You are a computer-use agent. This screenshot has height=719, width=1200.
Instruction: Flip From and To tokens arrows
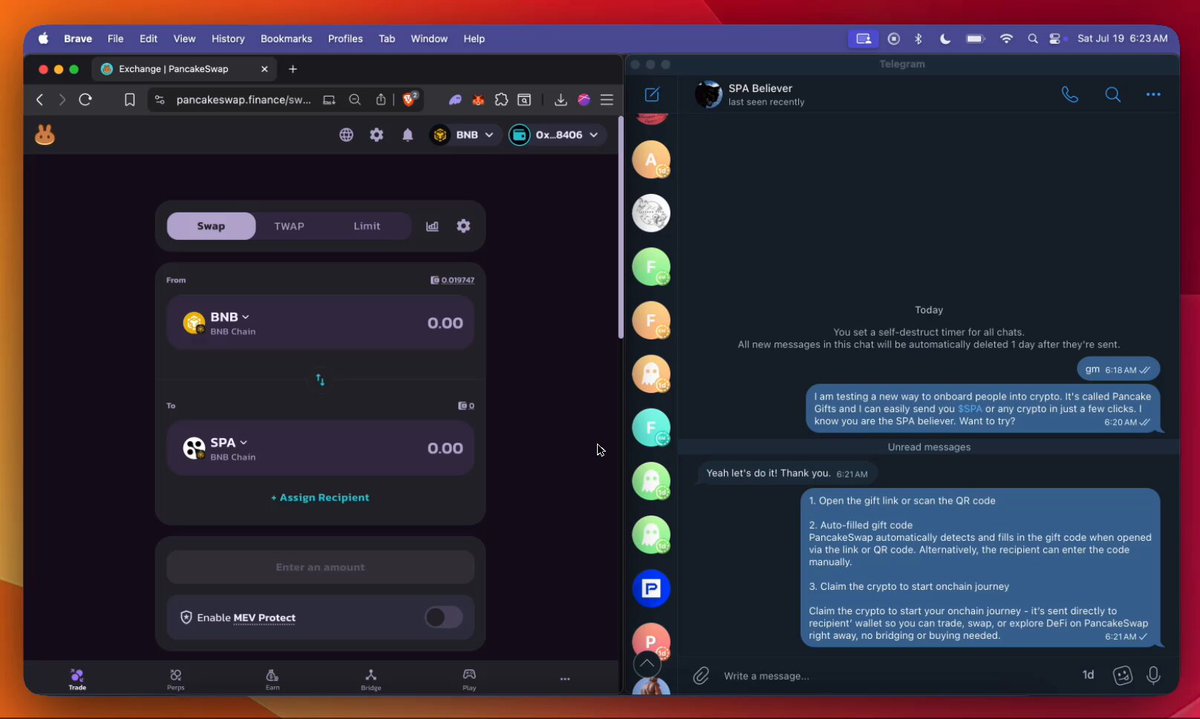pyautogui.click(x=320, y=380)
